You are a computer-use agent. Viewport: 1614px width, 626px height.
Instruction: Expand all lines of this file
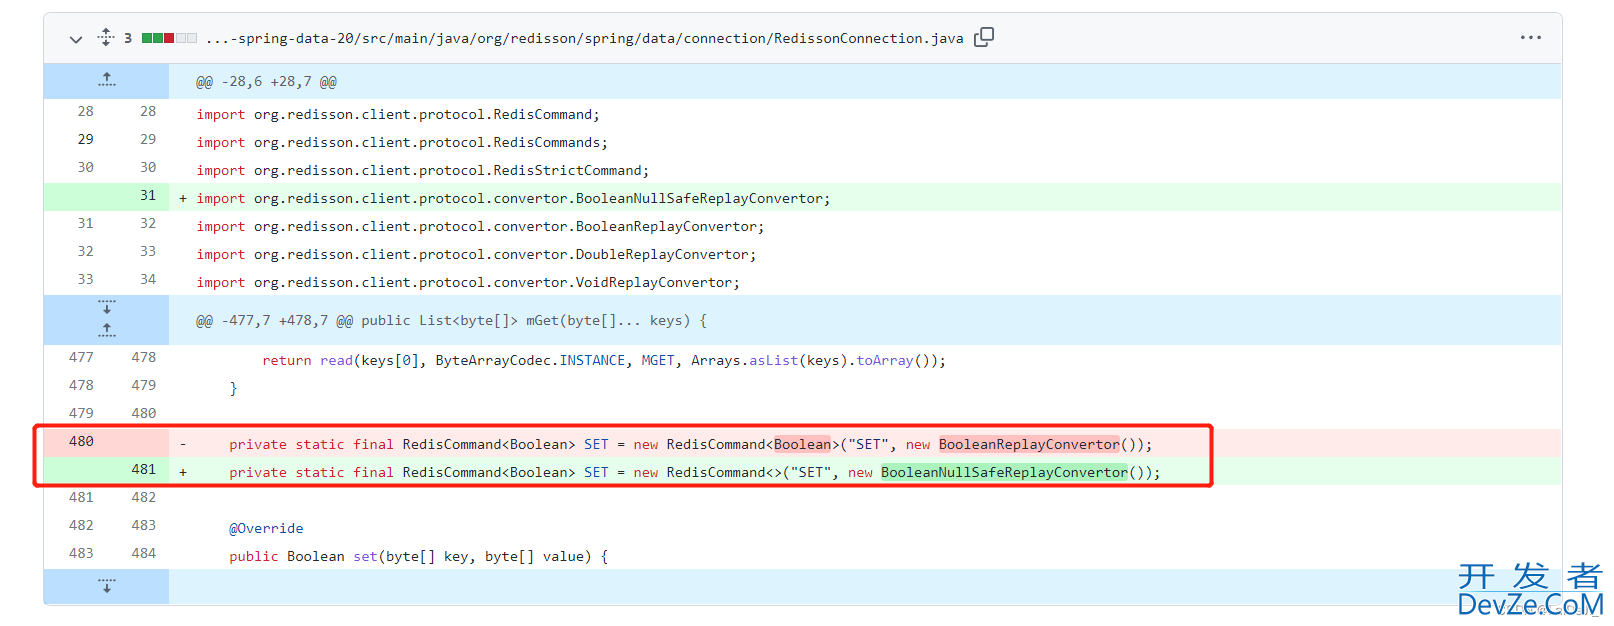[x=106, y=38]
